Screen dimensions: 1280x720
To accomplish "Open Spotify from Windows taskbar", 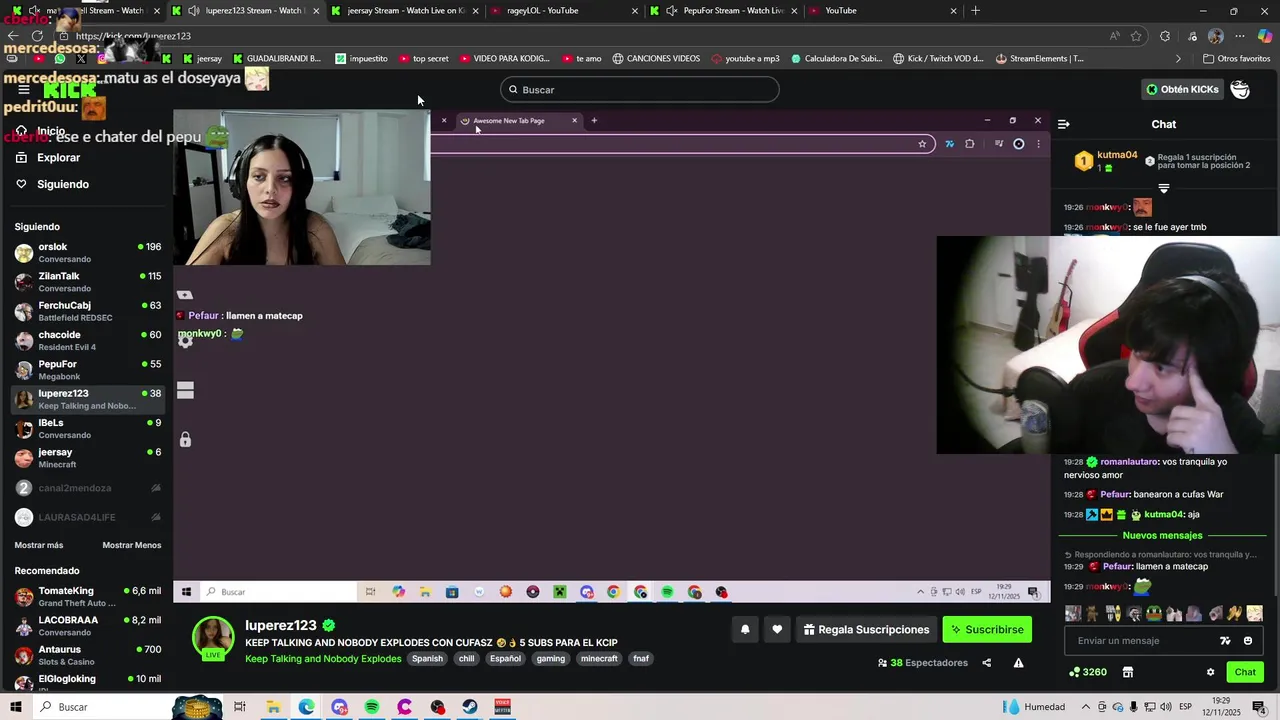I will click(372, 707).
